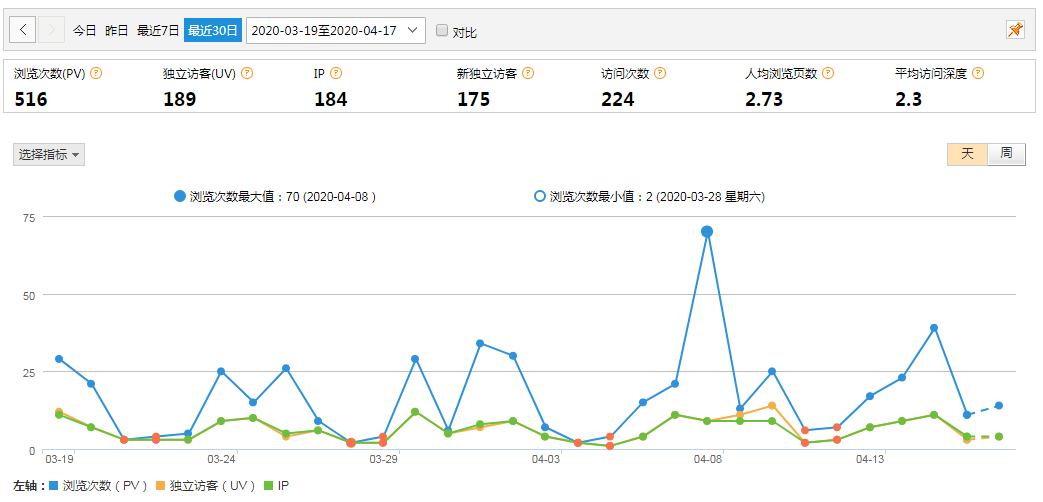This screenshot has width=1043, height=502.
Task: Toggle 独立访客（UV）series in chart legend
Action: (209, 486)
